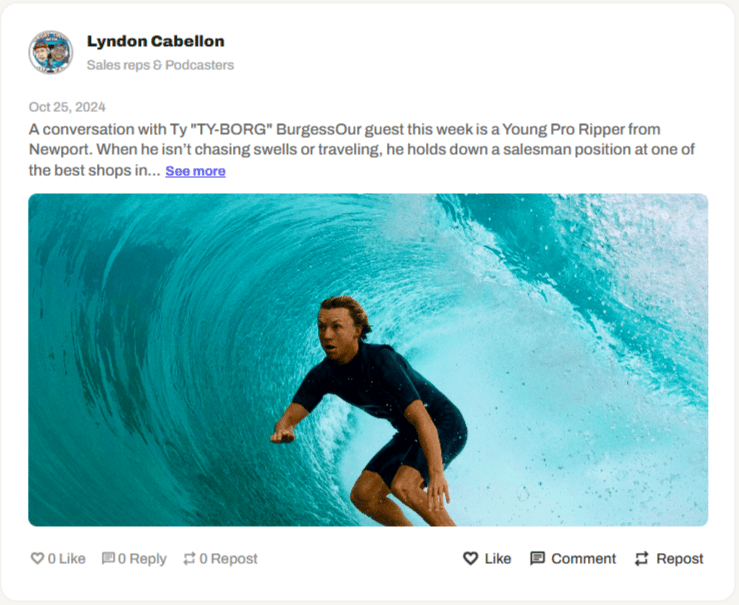Click the repost icon next to 0 Repost
The width and height of the screenshot is (739, 605).
point(189,558)
